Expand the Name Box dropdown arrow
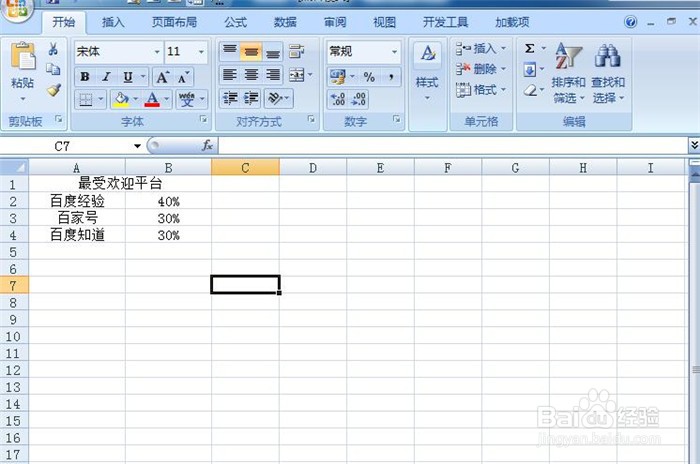 [137, 146]
